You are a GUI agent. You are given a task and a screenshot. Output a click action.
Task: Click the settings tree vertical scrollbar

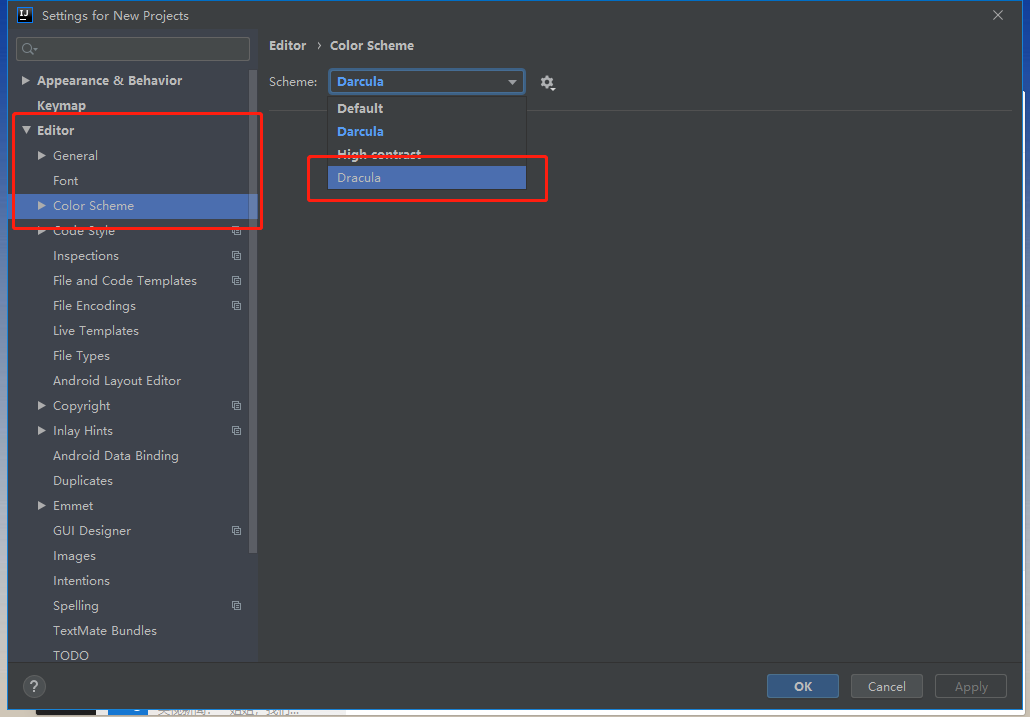click(x=253, y=312)
